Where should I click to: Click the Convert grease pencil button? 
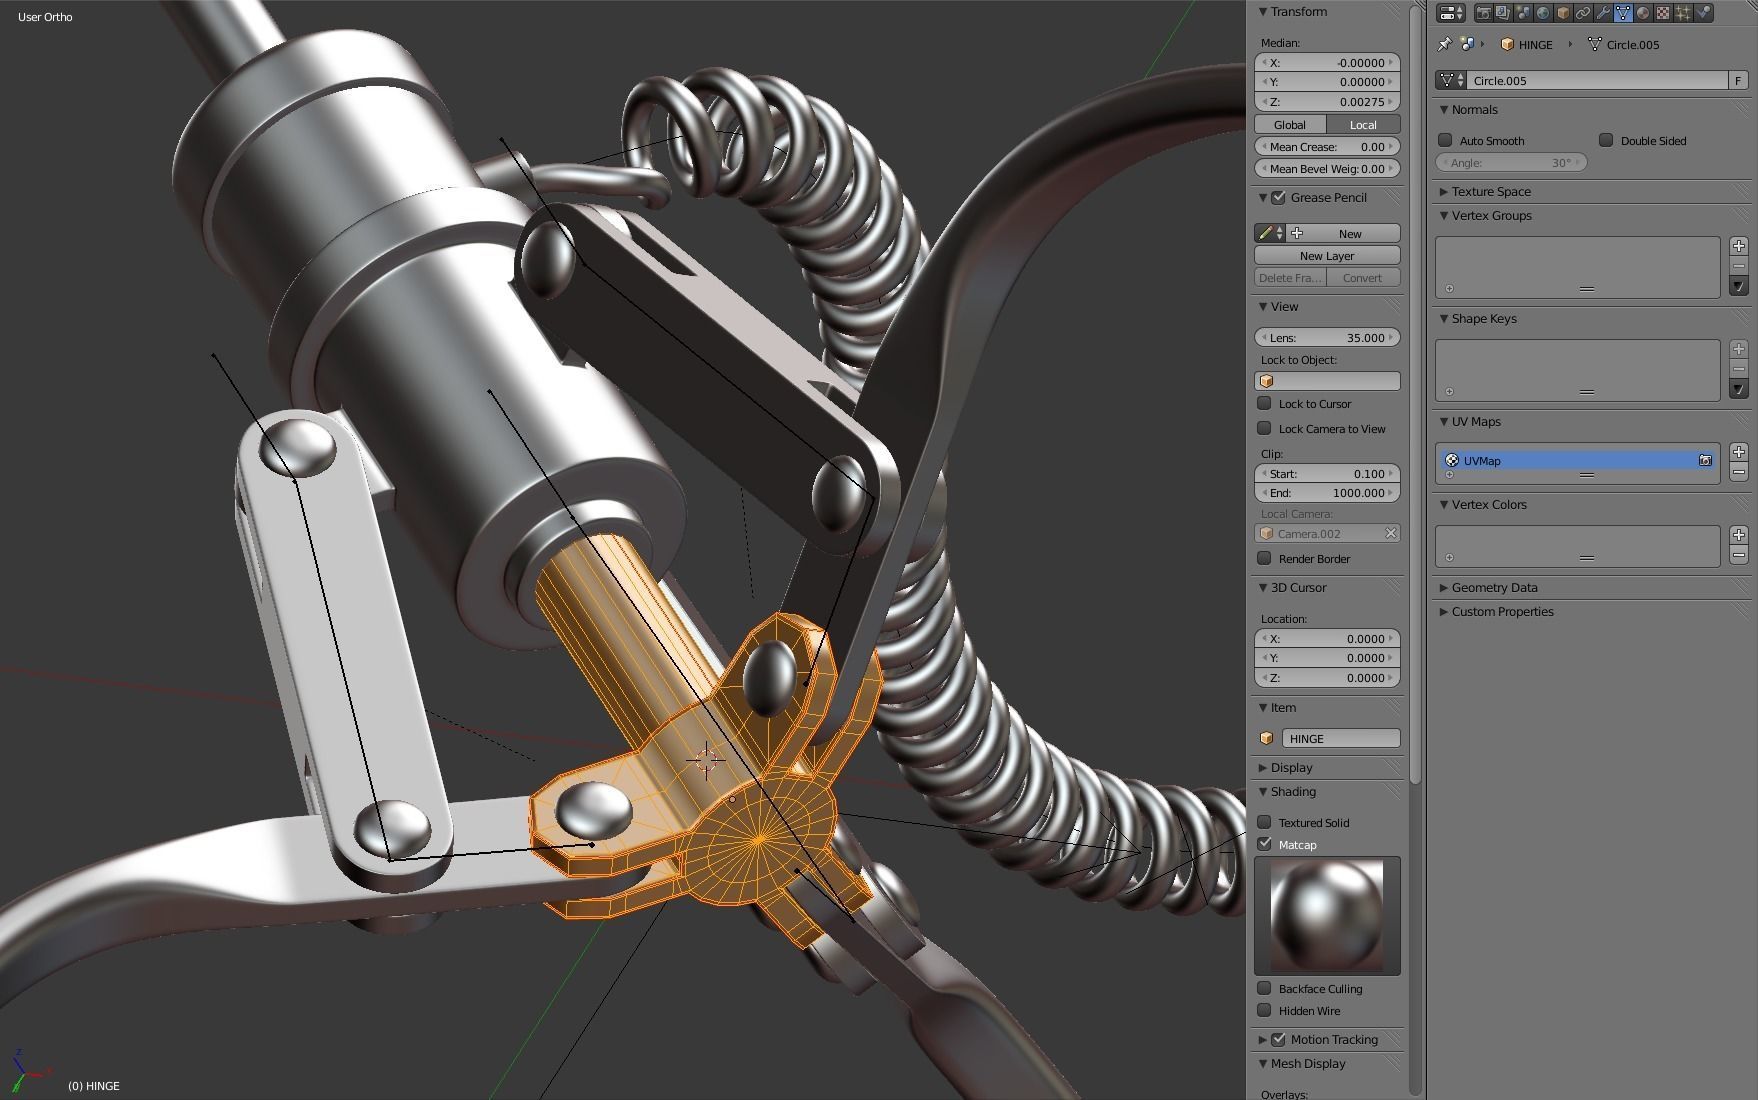tap(1363, 277)
